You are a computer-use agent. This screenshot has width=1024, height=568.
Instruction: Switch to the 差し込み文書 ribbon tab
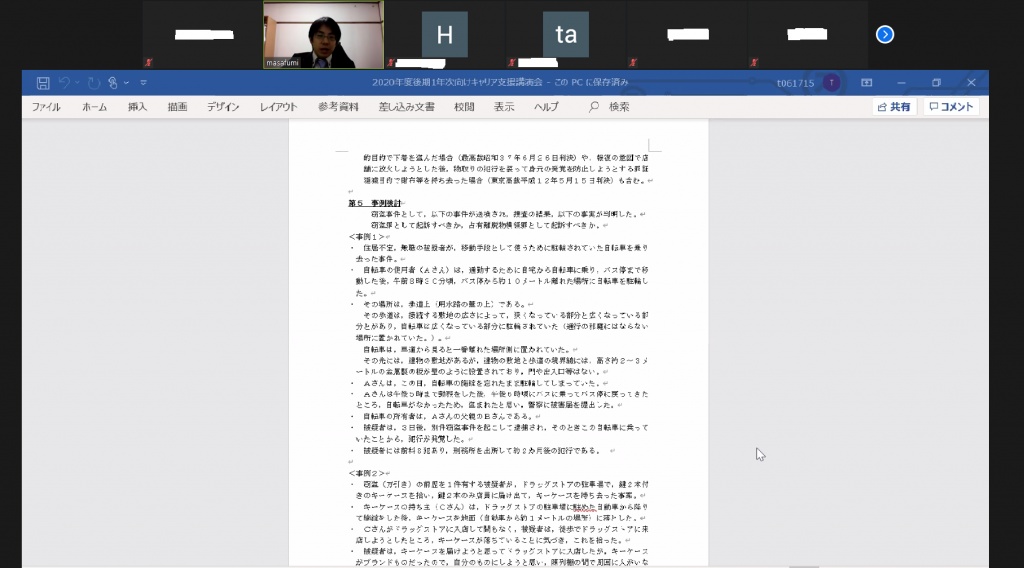[406, 106]
